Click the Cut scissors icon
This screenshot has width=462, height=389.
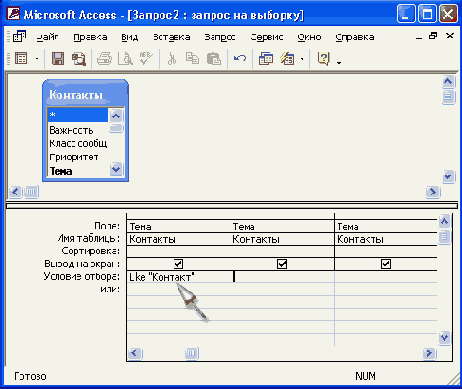click(172, 59)
